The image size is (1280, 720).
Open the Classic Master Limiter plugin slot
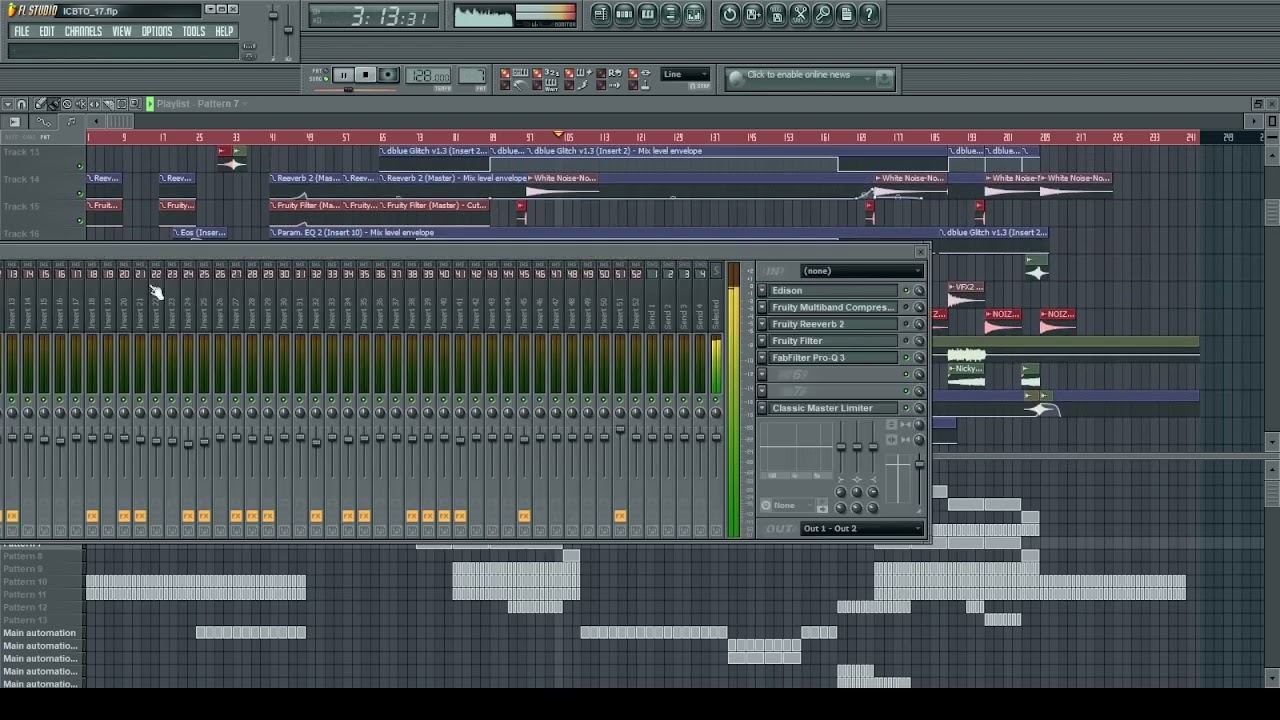coord(833,408)
